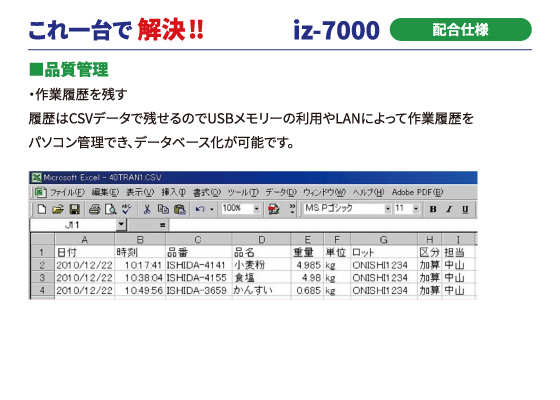Expand the more buttons chevron in toolbar

292,209
